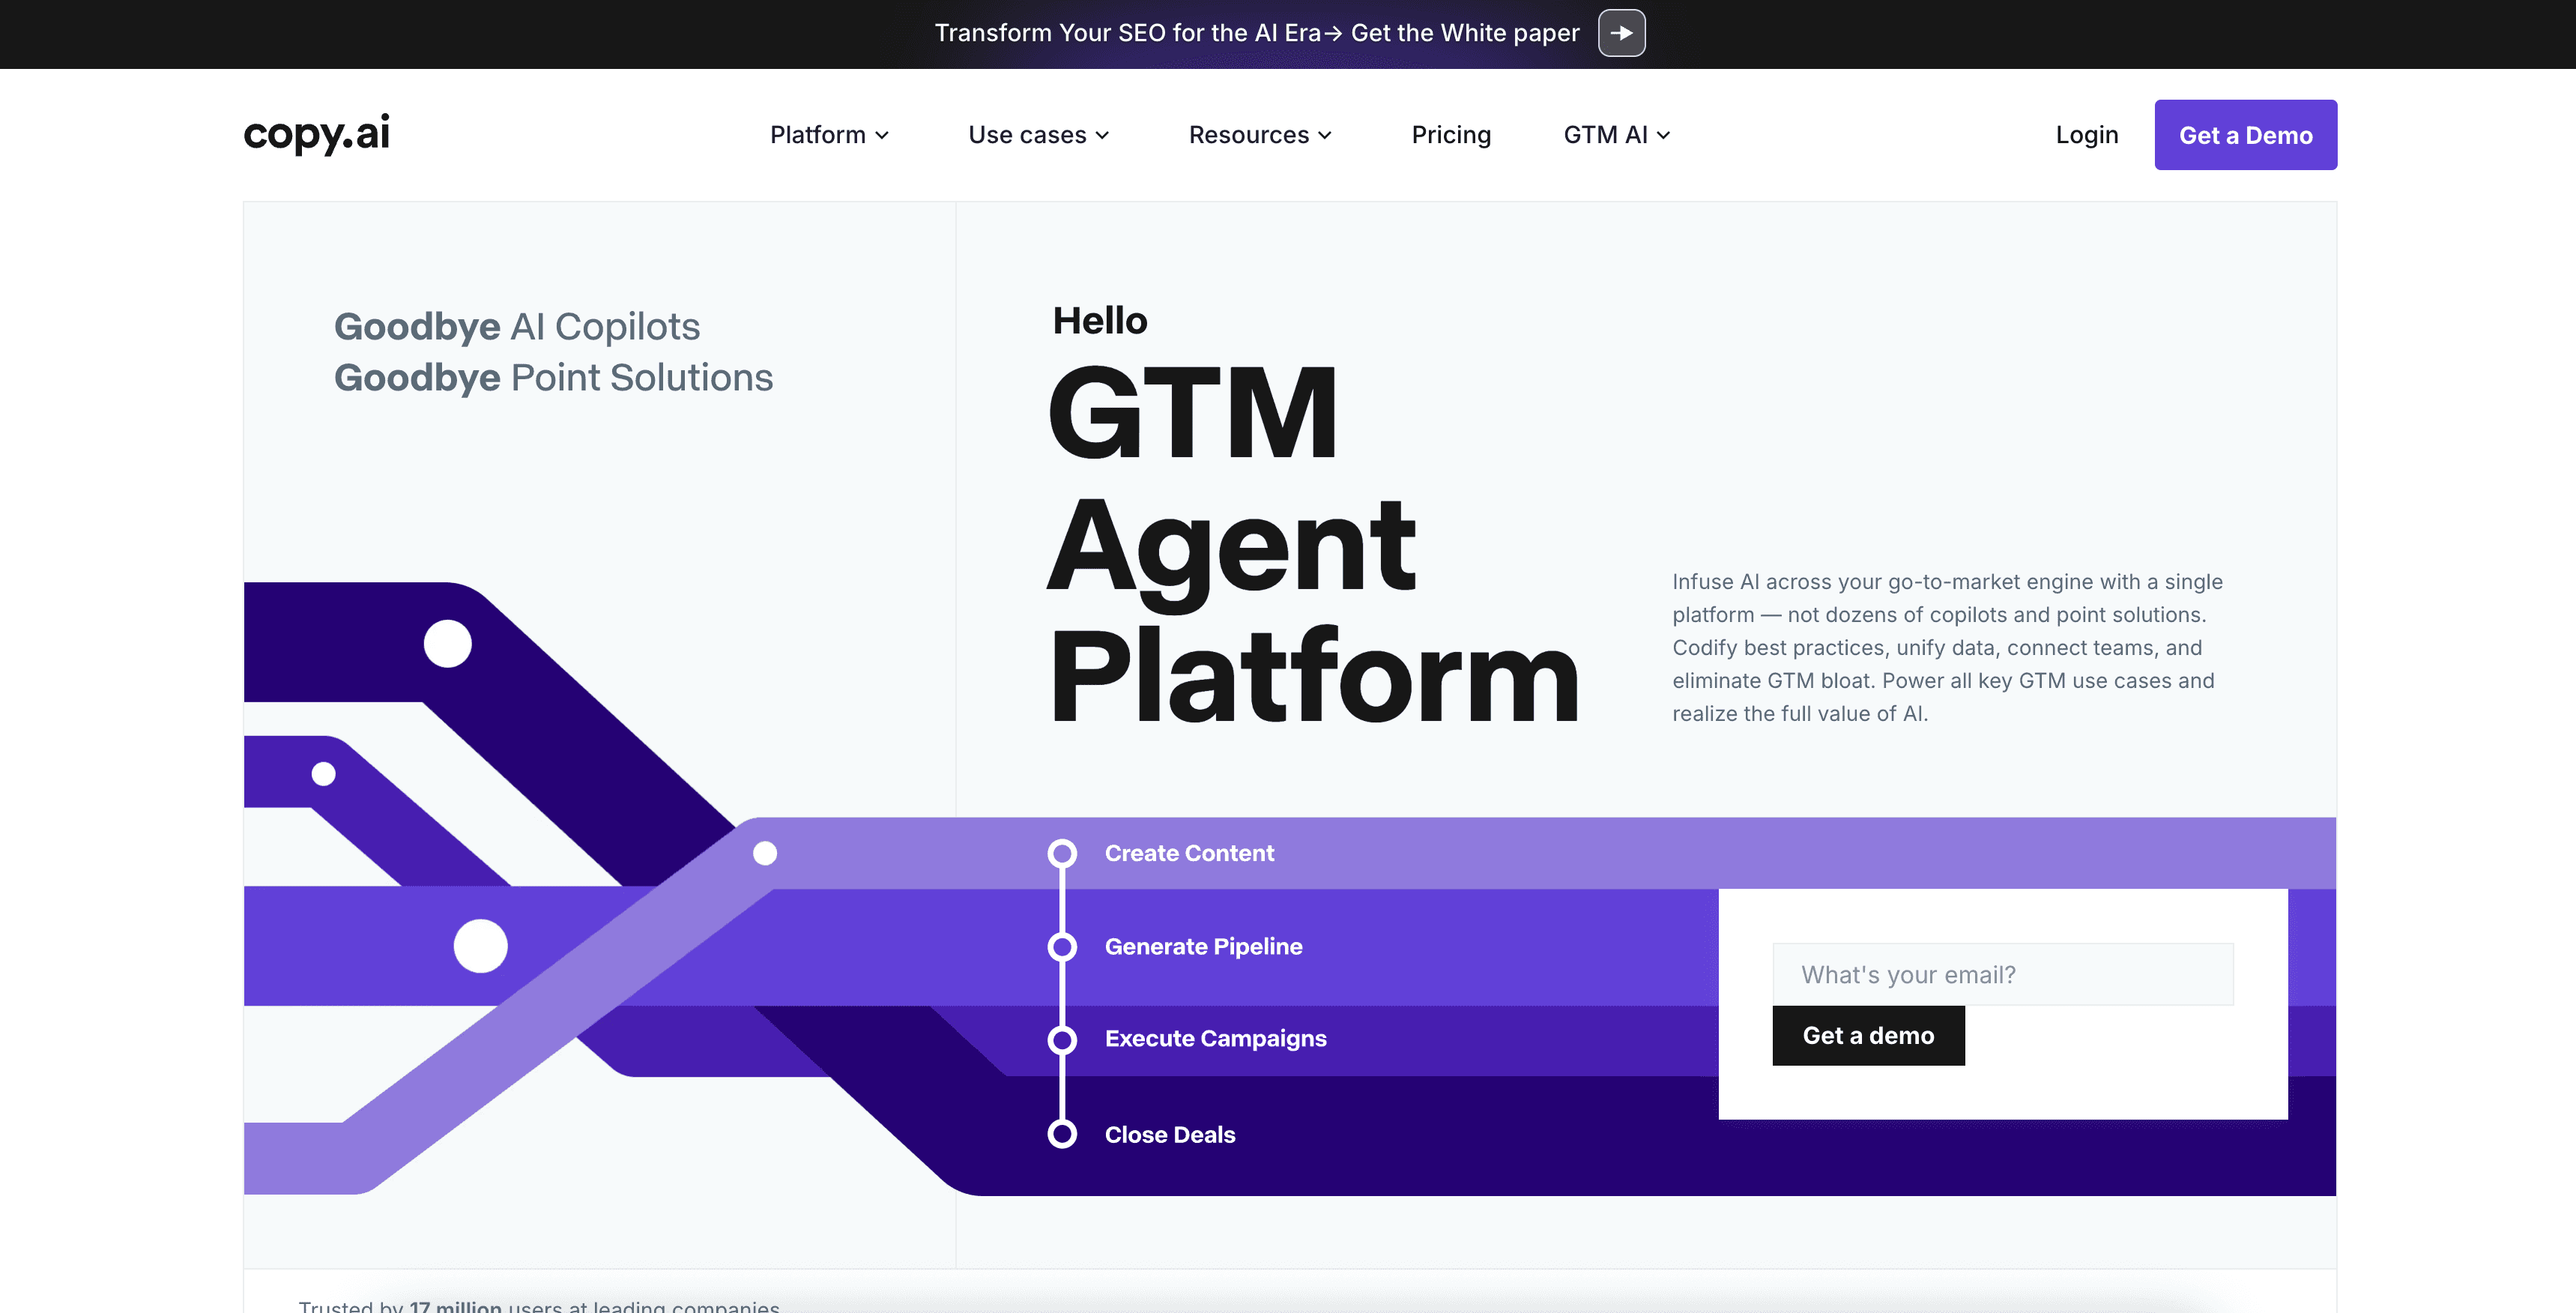This screenshot has width=2576, height=1313.
Task: Open the GTM AI dropdown menu
Action: click(1616, 135)
